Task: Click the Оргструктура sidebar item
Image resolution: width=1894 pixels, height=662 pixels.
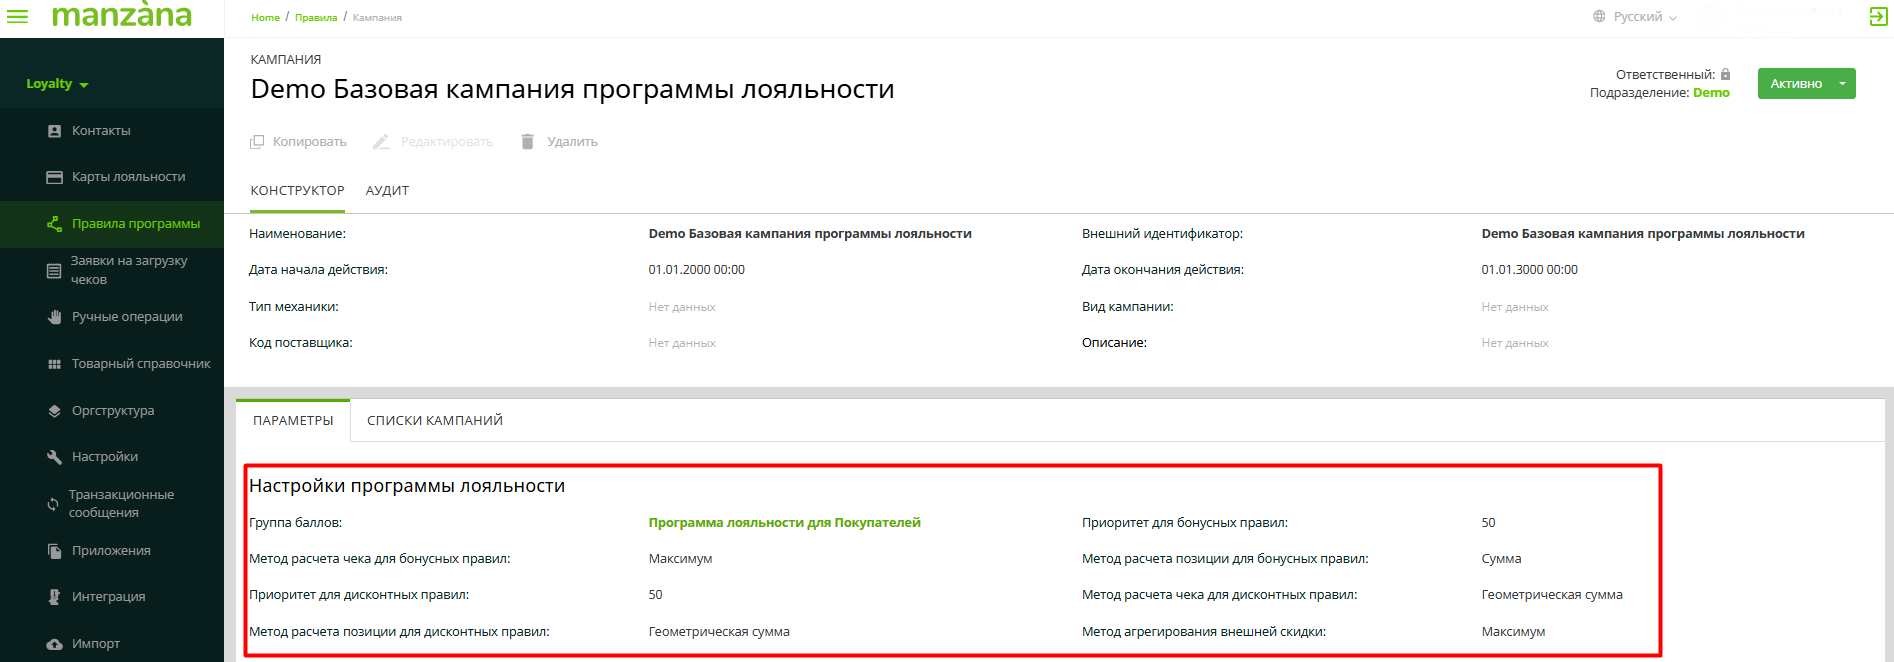Action: (x=112, y=411)
